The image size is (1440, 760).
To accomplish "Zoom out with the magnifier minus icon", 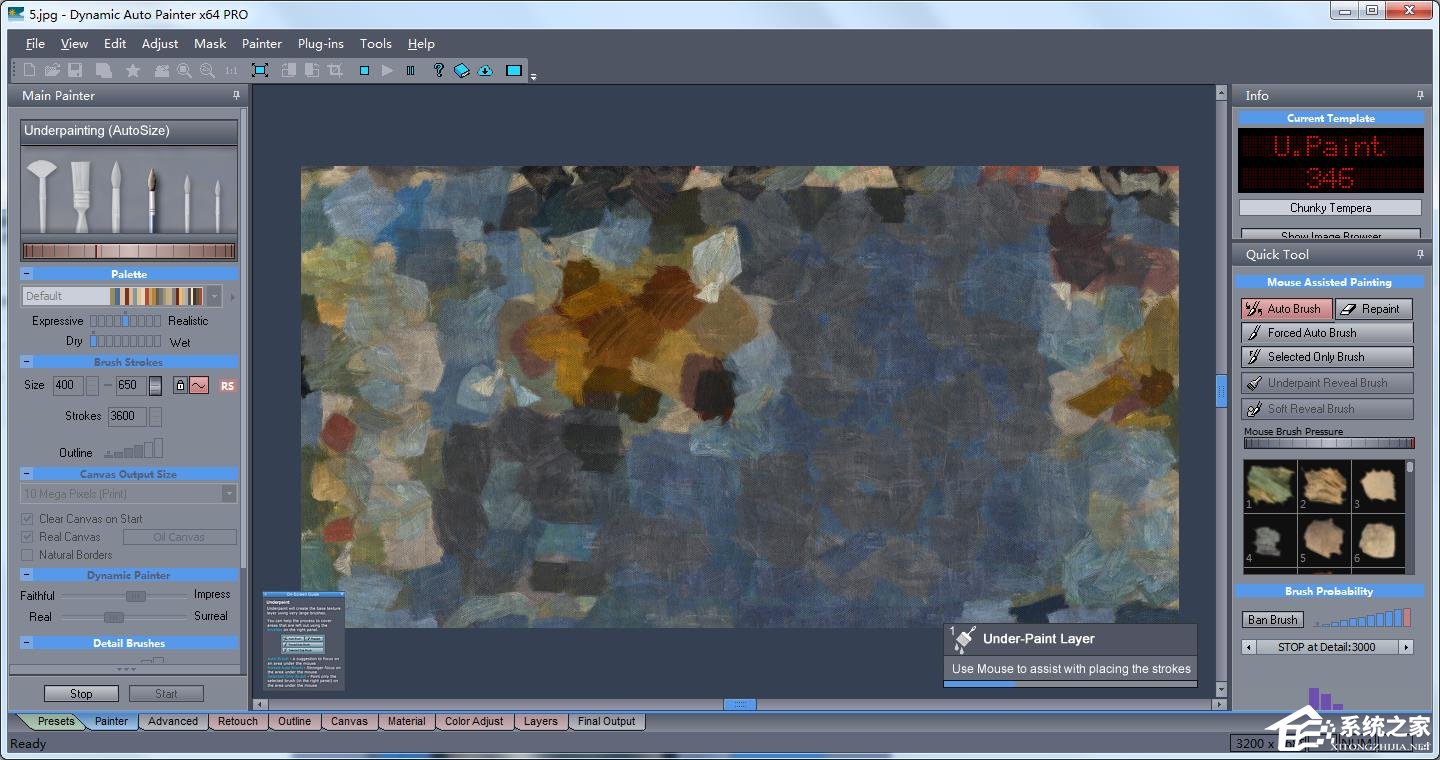I will (x=207, y=70).
